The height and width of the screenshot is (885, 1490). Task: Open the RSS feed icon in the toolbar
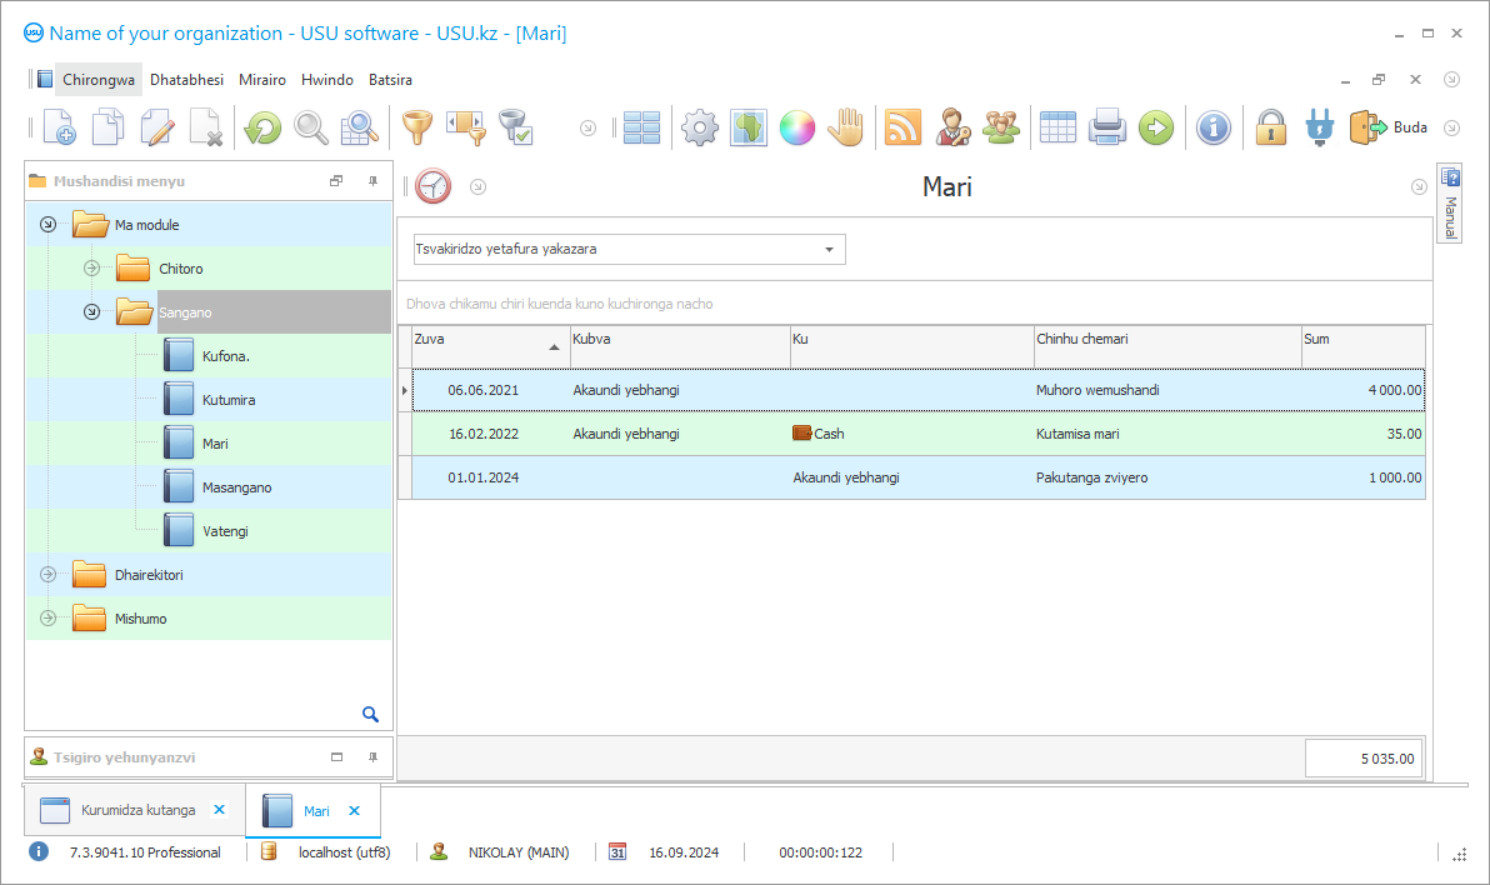click(x=902, y=127)
